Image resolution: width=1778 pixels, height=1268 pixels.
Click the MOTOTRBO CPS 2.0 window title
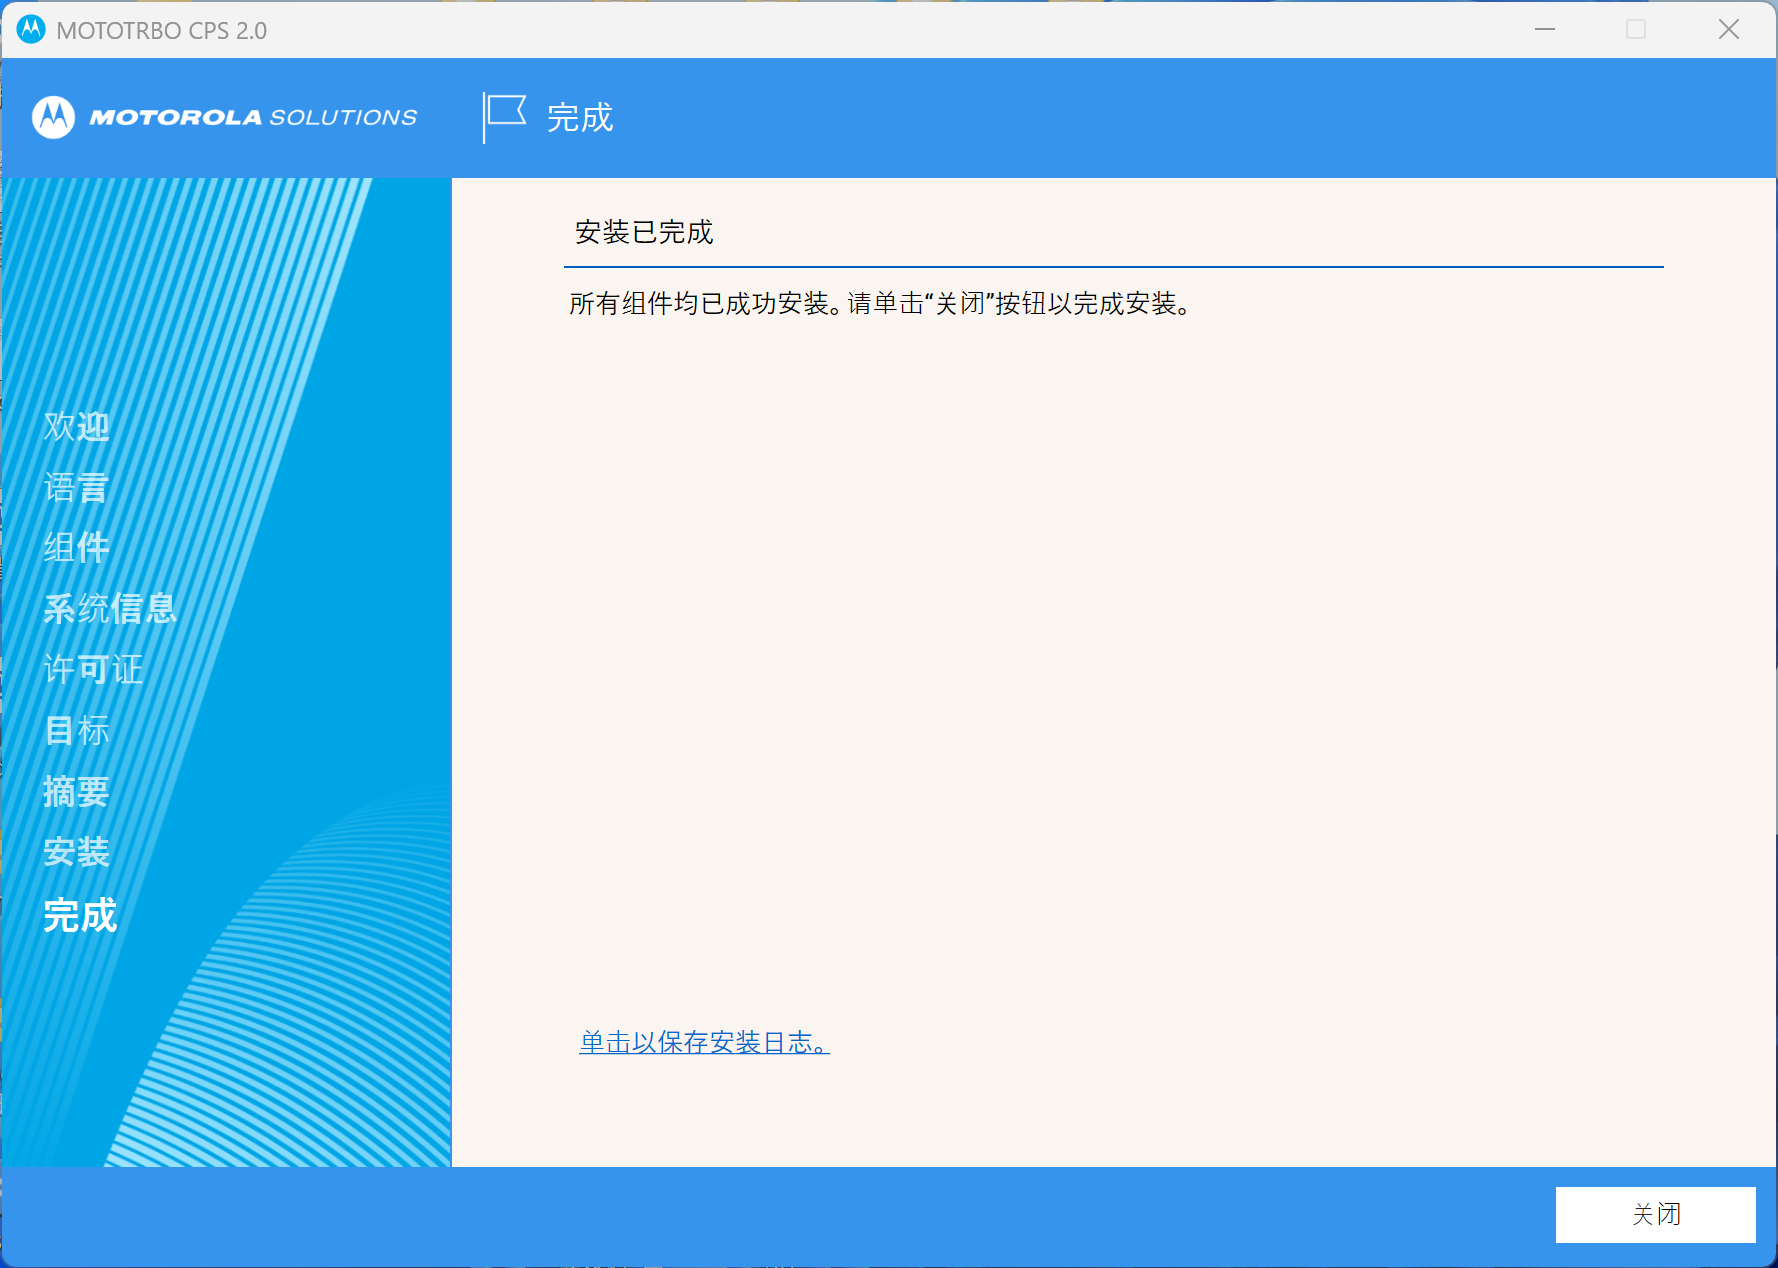(162, 31)
